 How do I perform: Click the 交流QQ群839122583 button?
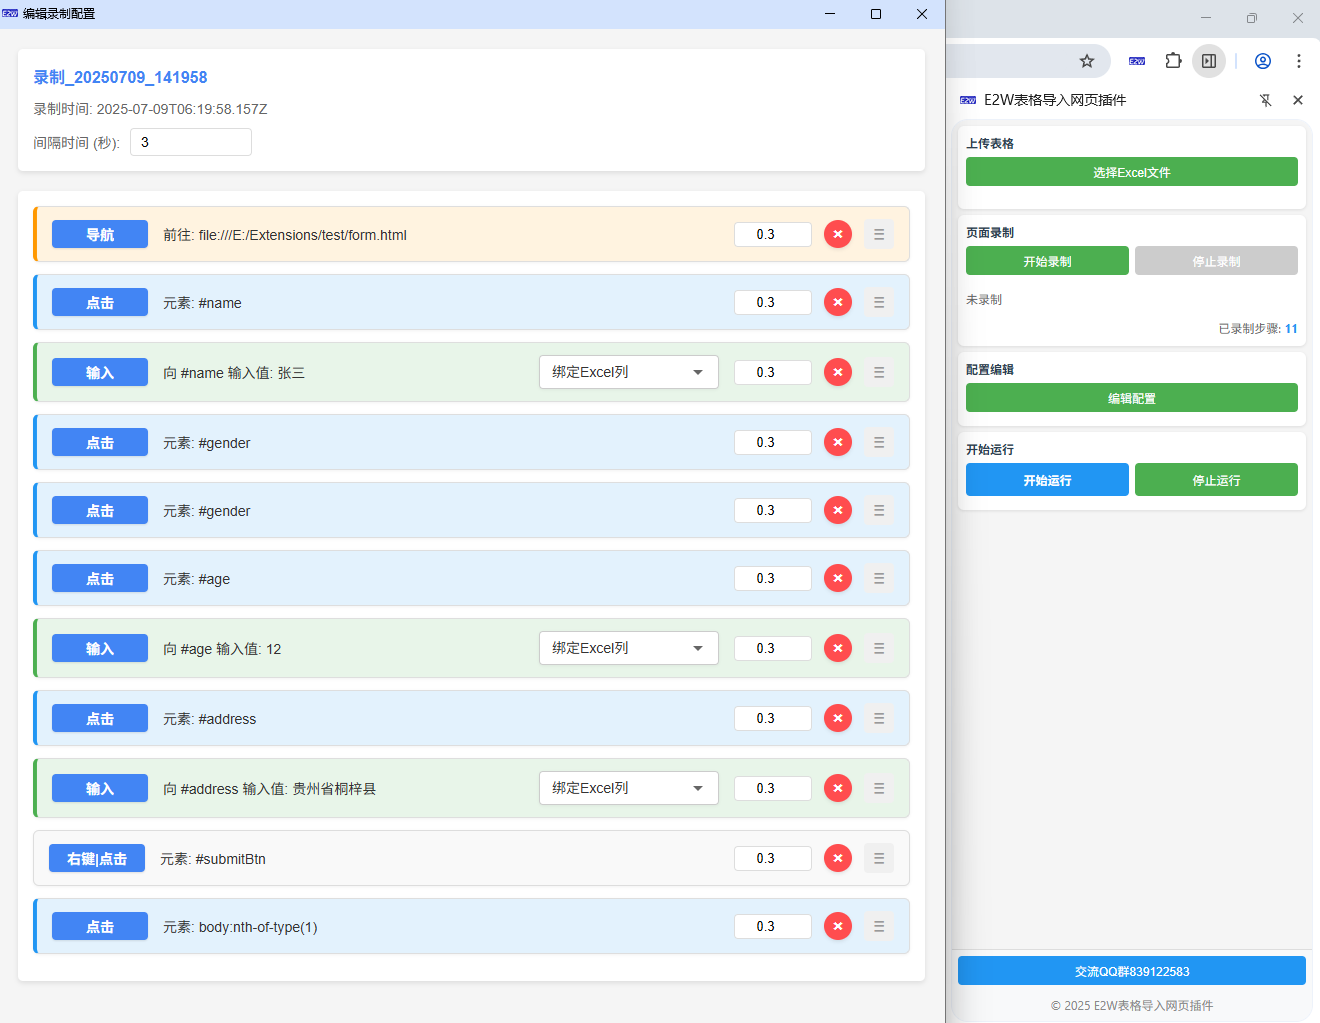[x=1132, y=971]
